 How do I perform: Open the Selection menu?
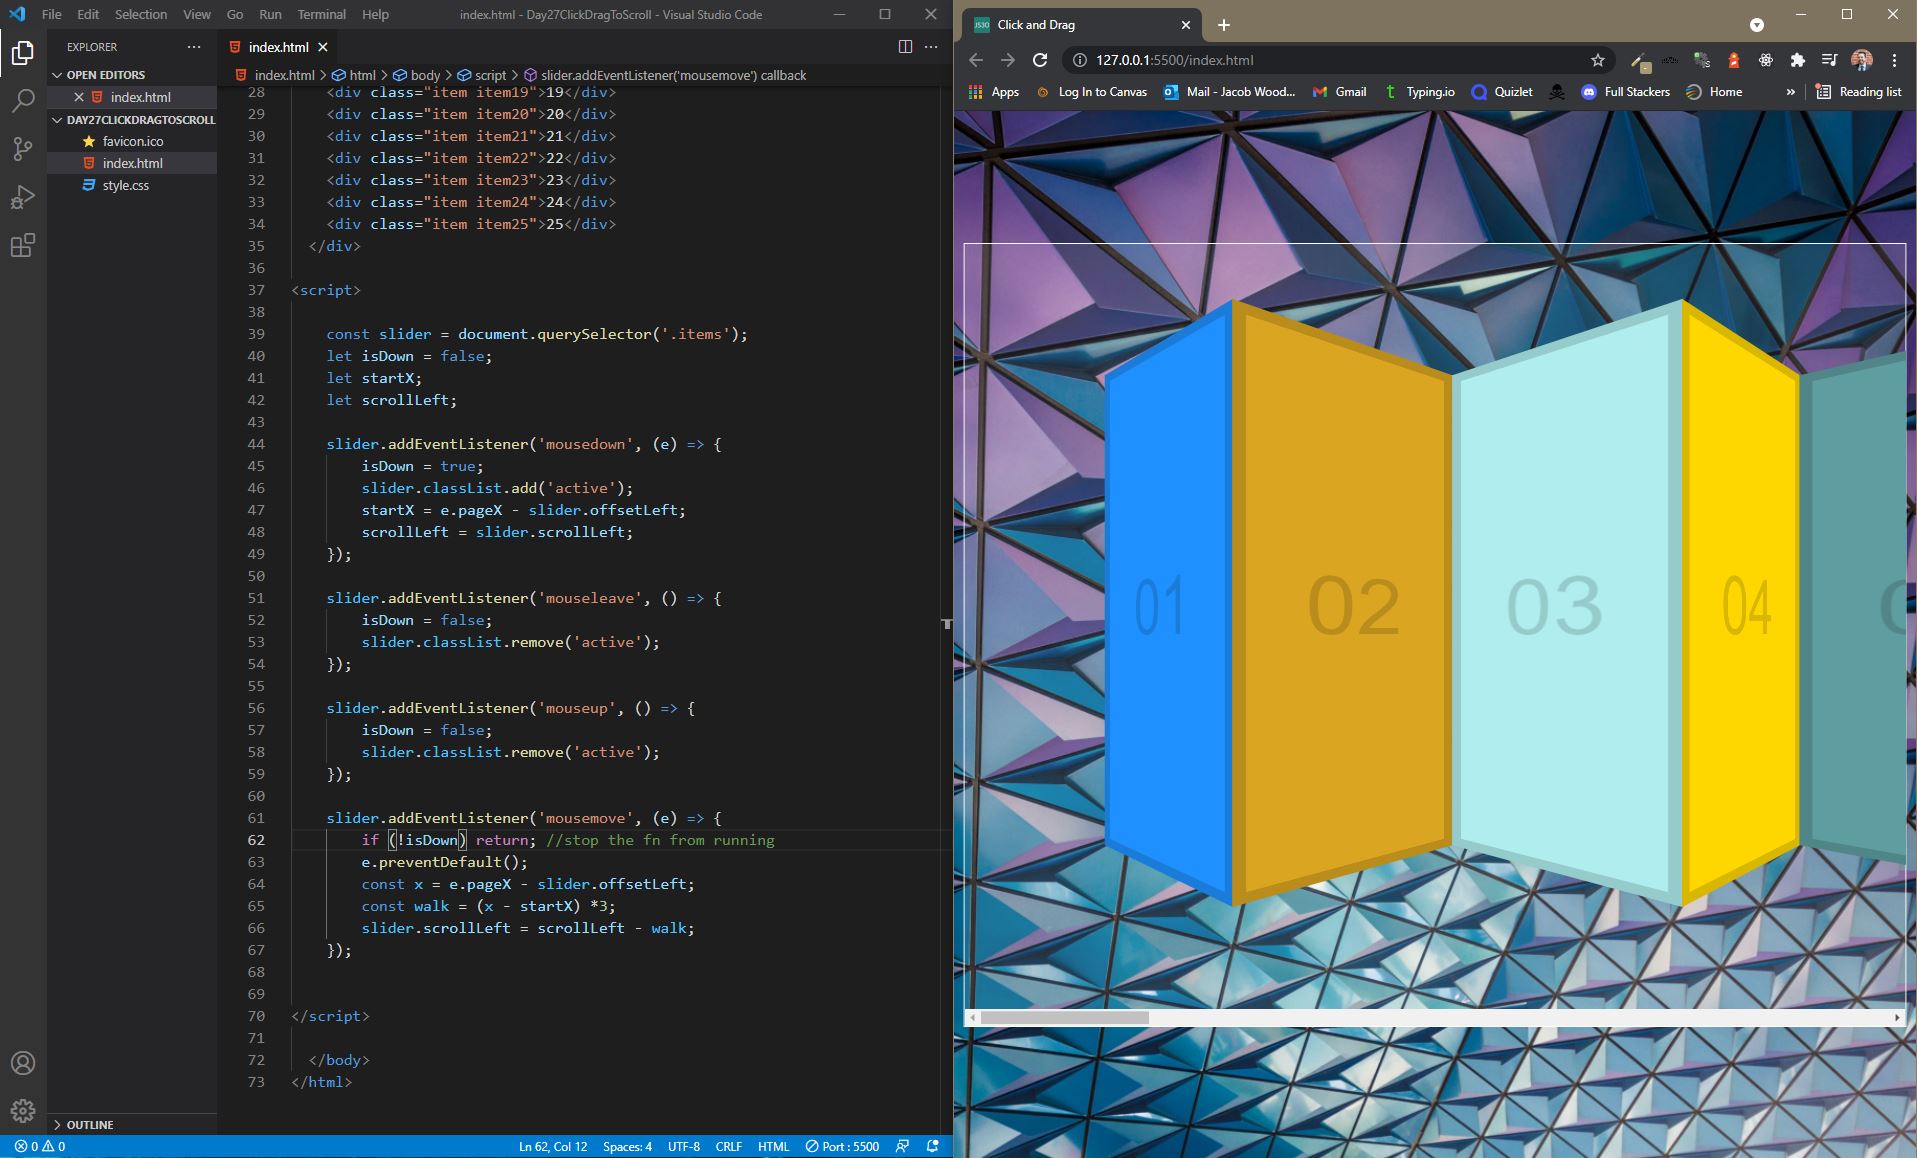[141, 14]
